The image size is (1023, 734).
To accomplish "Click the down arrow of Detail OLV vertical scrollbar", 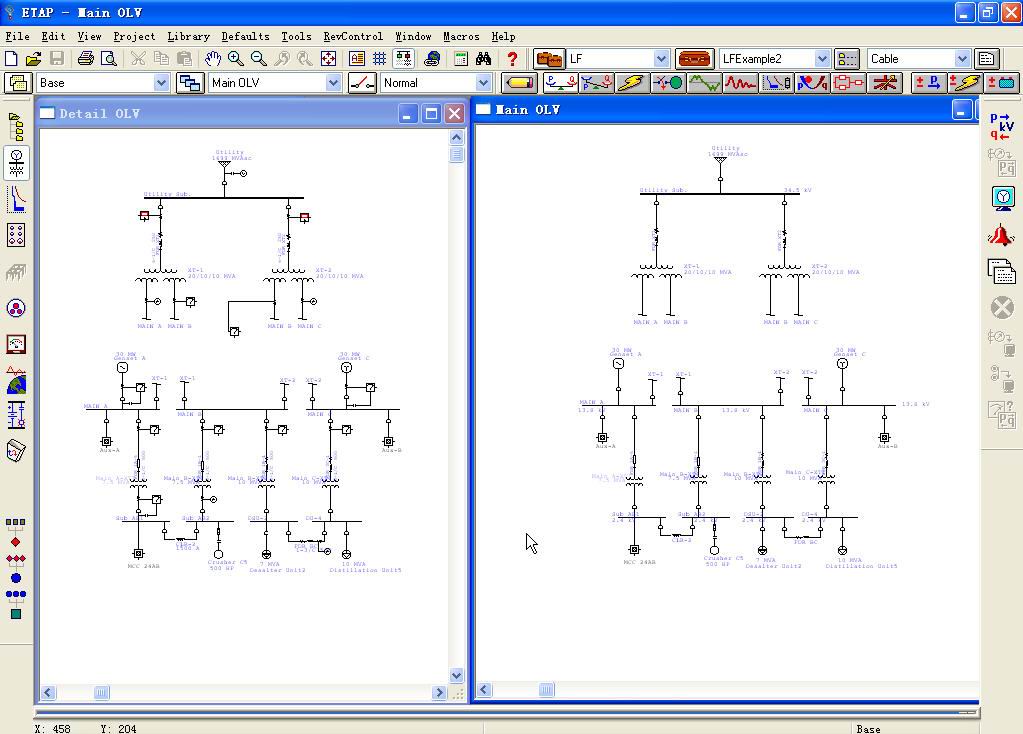I will click(x=457, y=675).
